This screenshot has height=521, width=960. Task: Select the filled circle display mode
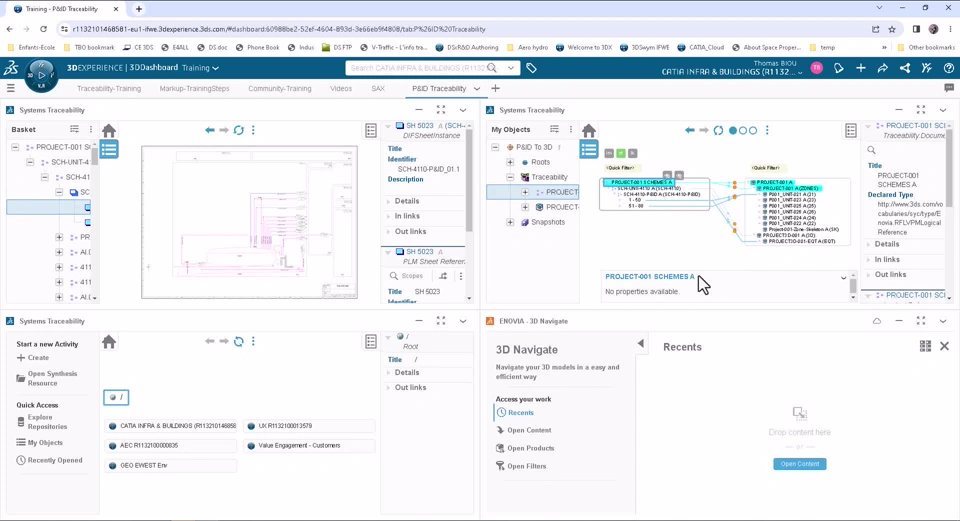pyautogui.click(x=732, y=130)
